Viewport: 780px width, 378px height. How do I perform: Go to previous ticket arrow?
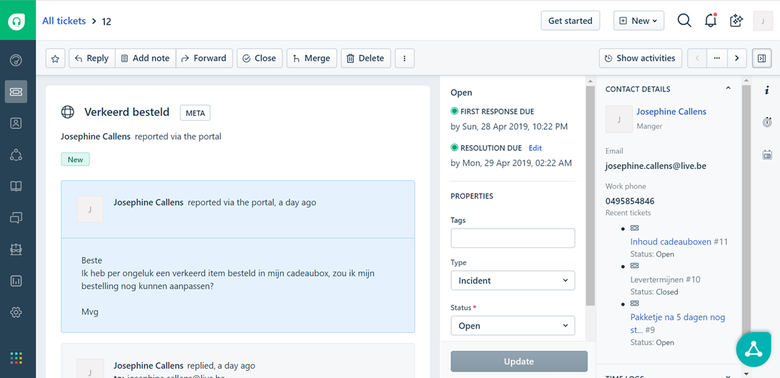click(x=697, y=58)
